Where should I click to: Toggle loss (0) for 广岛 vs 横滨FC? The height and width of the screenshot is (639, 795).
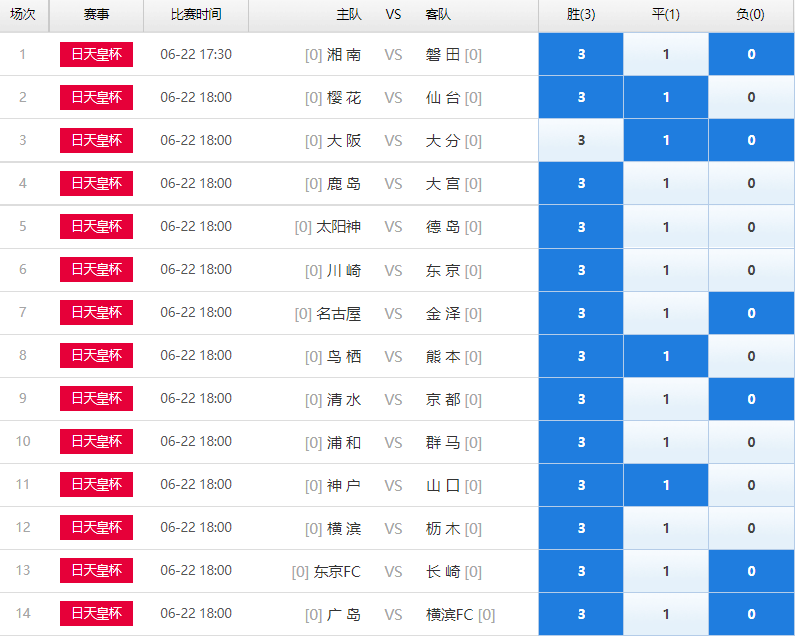pyautogui.click(x=751, y=614)
